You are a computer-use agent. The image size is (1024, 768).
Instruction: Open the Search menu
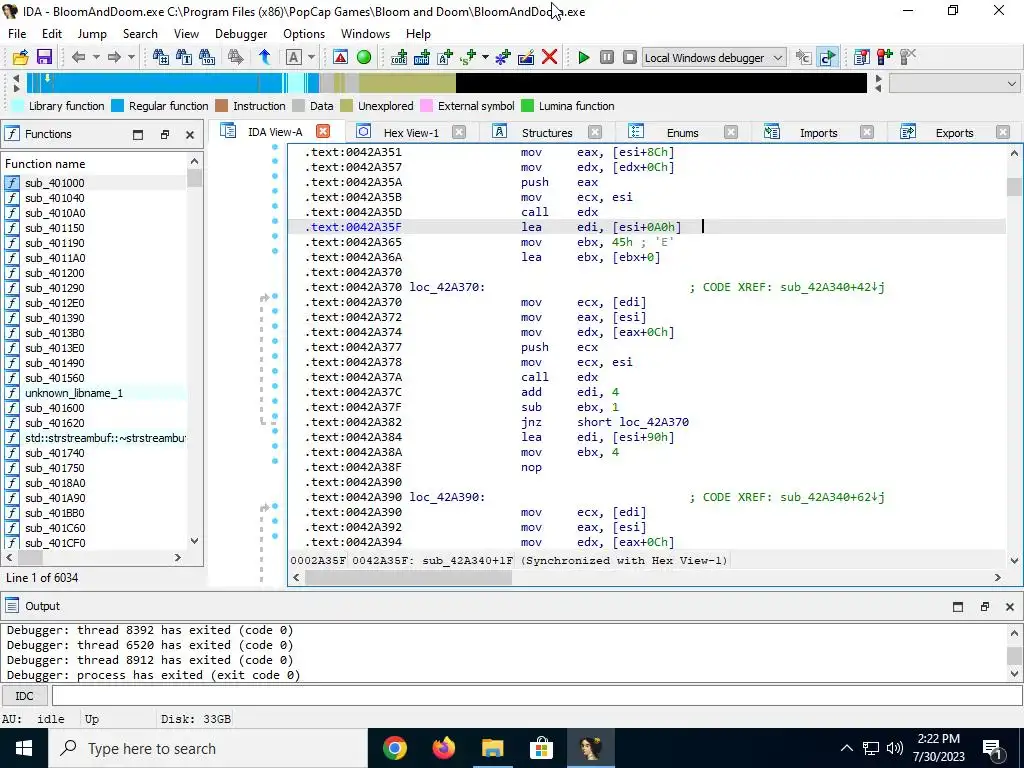coord(140,34)
